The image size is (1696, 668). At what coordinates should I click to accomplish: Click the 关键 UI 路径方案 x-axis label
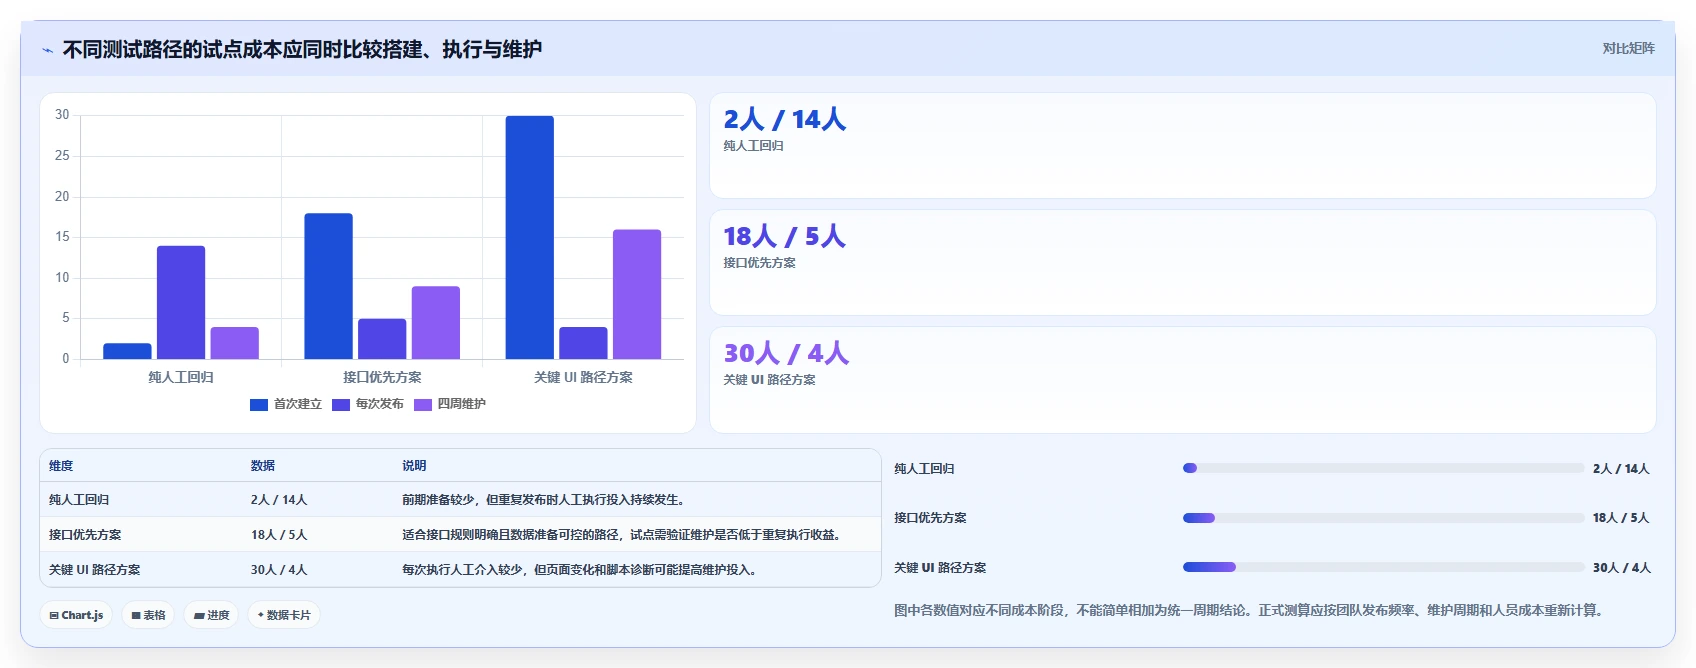583,377
